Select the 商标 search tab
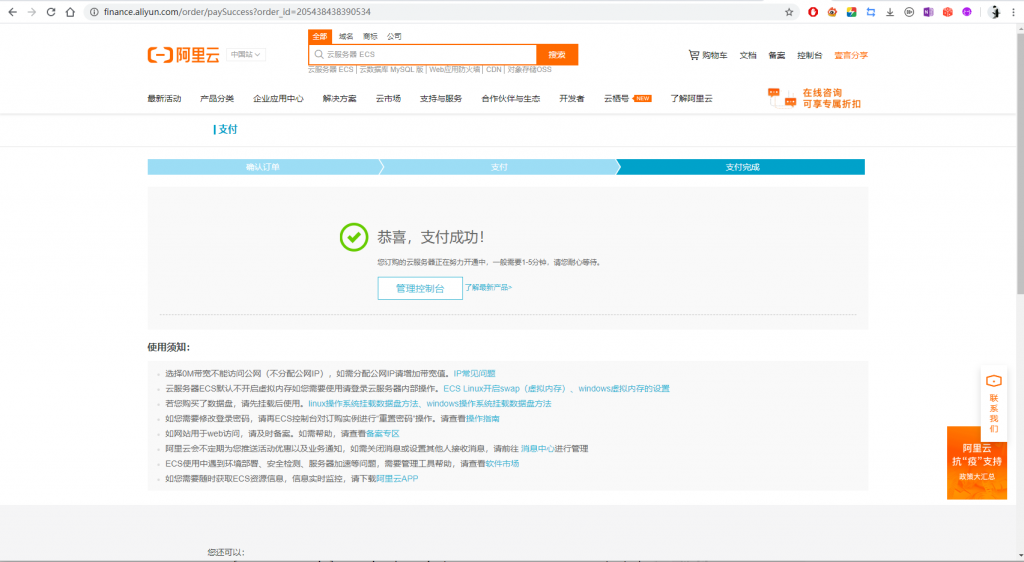 pos(370,36)
